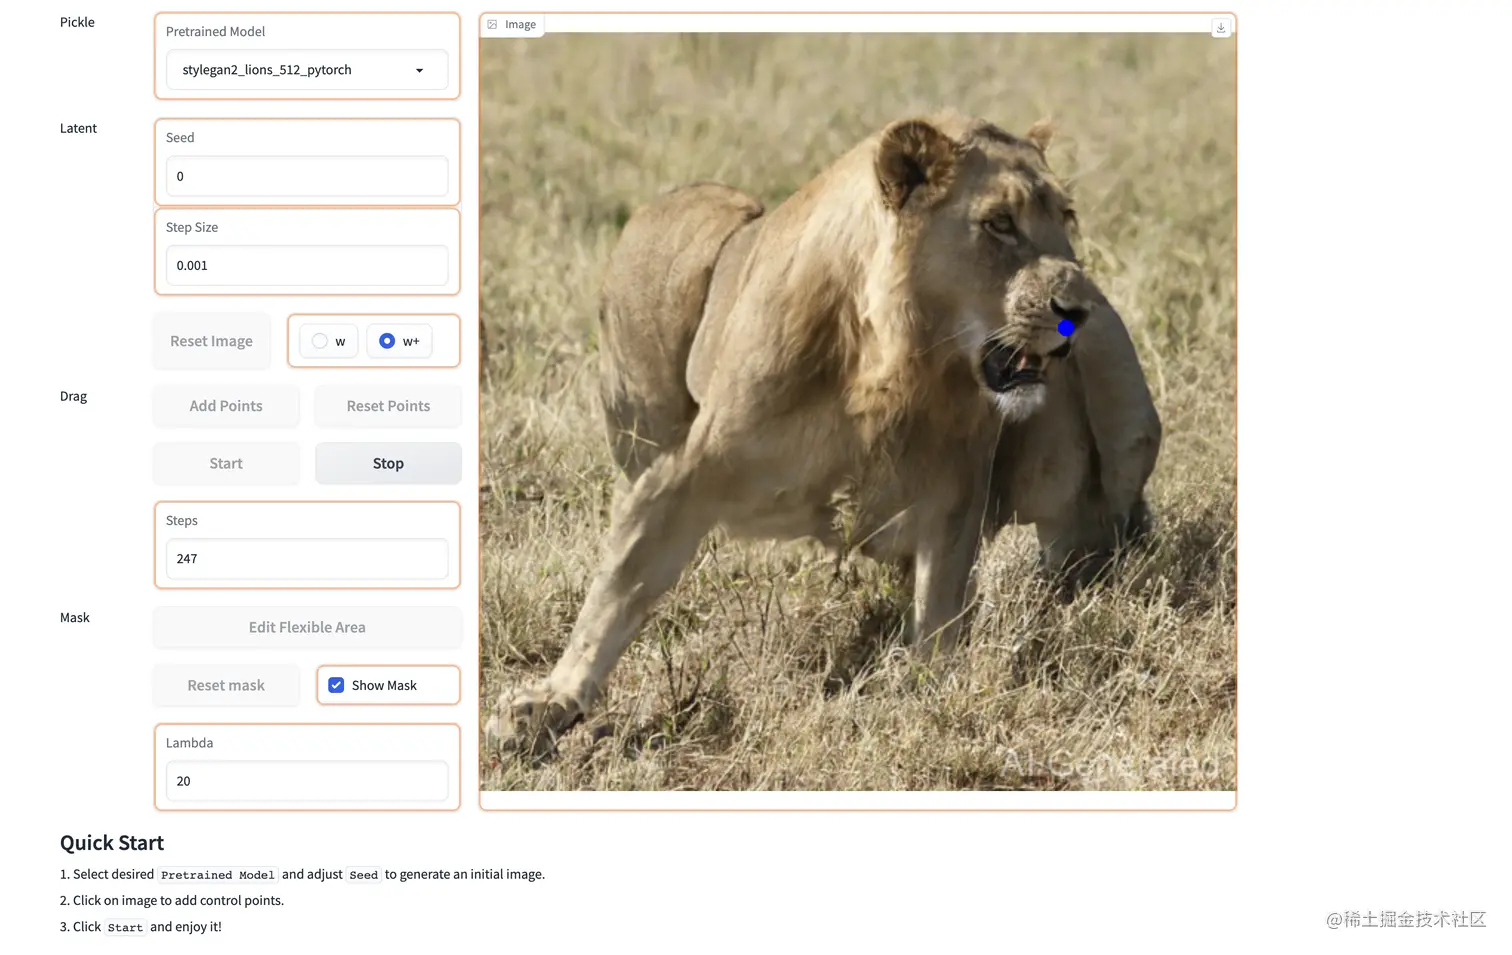This screenshot has height=955, width=1512.
Task: Click the Add Points button
Action: 226,406
